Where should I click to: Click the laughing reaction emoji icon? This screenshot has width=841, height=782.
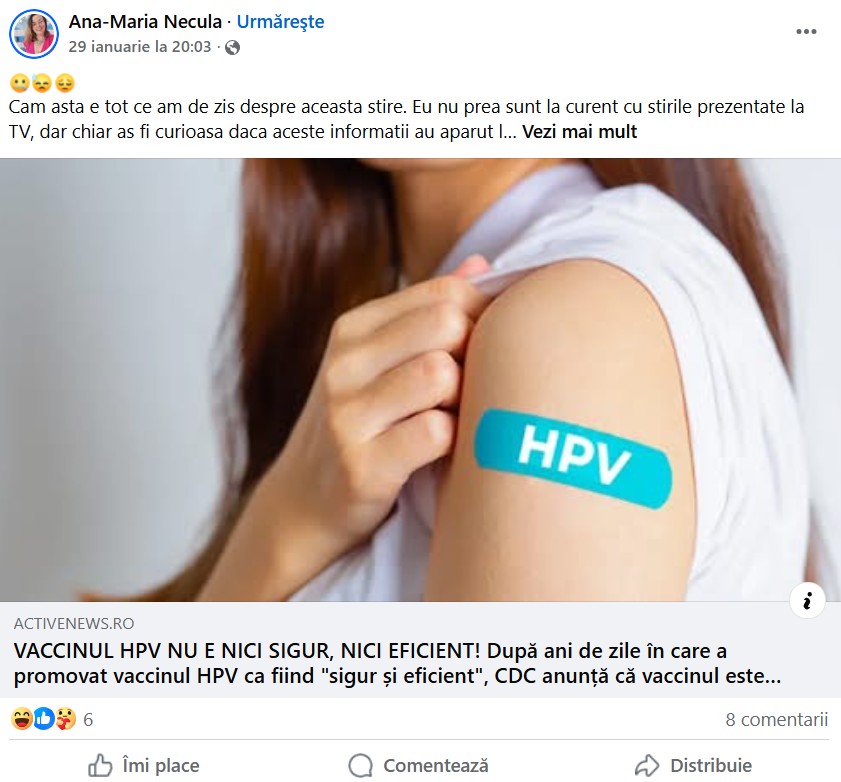point(21,719)
